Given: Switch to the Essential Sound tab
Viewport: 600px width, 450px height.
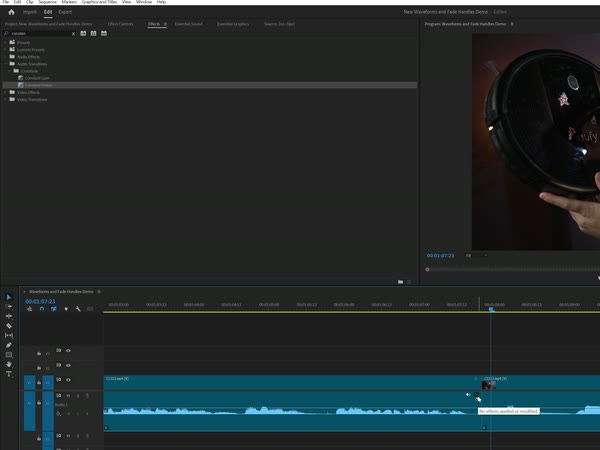Looking at the screenshot, I should [x=189, y=24].
